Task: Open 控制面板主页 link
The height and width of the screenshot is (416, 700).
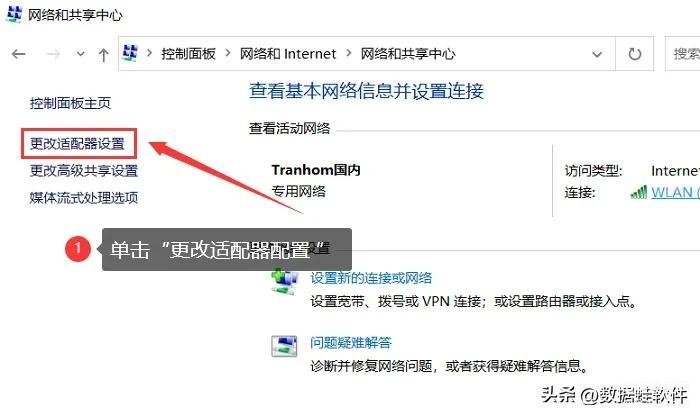Action: [x=70, y=103]
